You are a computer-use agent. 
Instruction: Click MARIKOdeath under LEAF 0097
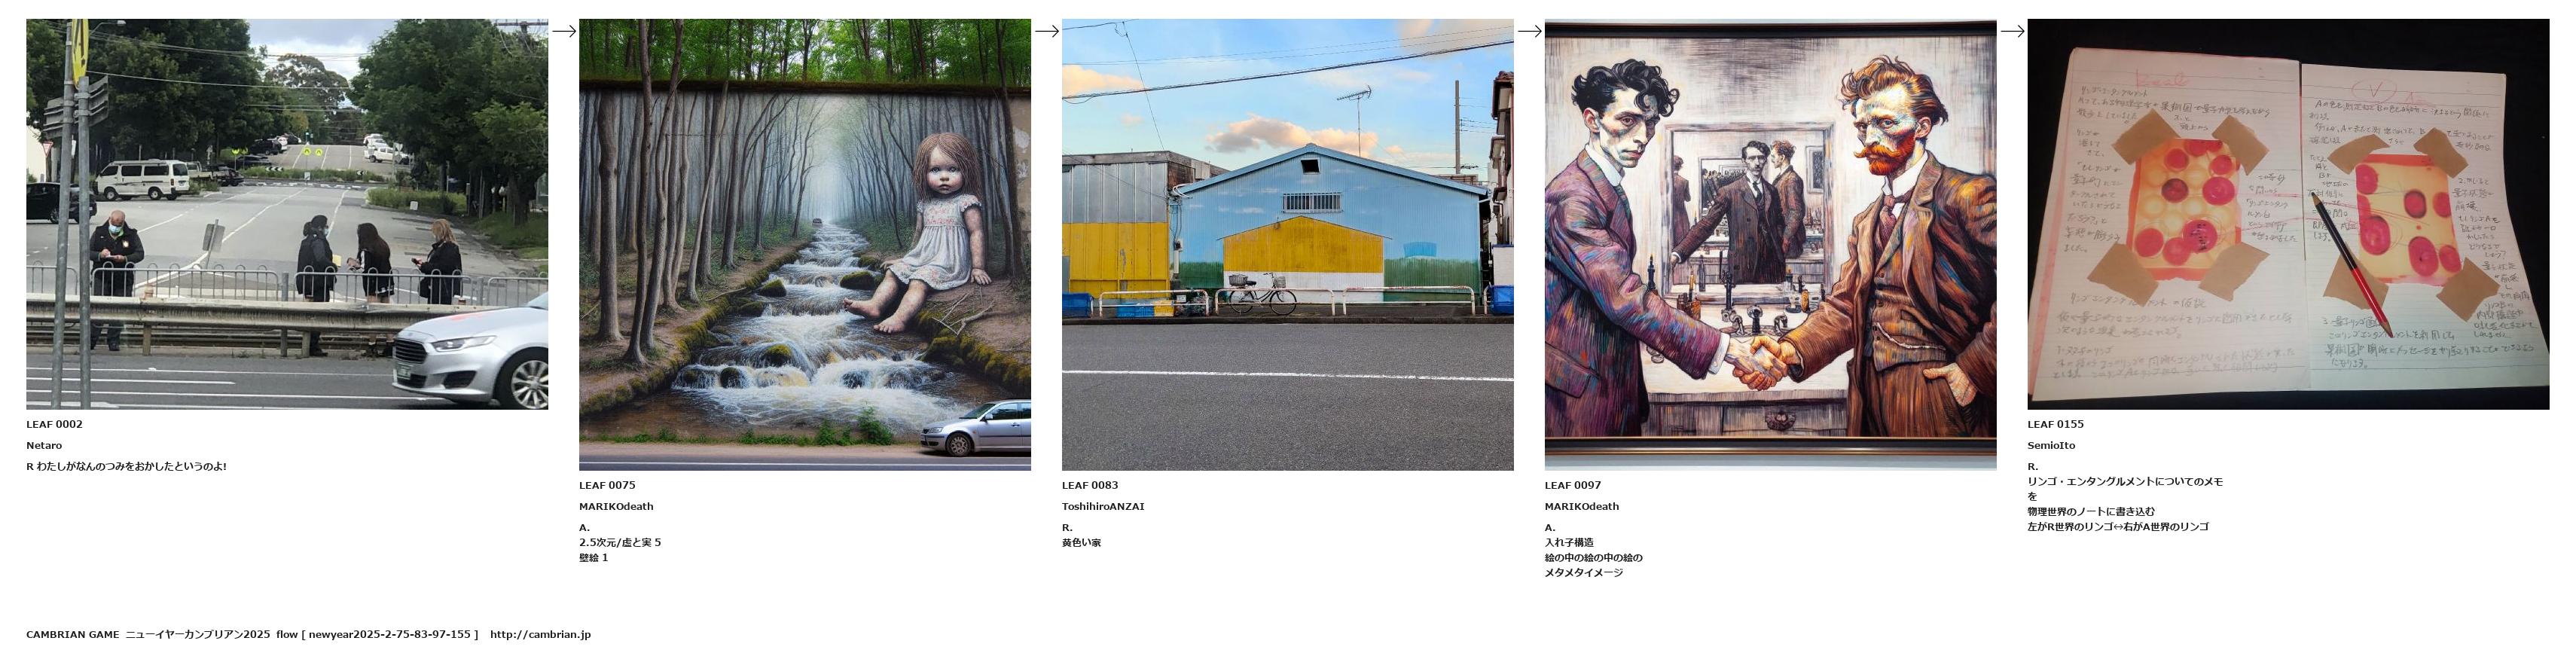click(x=1582, y=506)
